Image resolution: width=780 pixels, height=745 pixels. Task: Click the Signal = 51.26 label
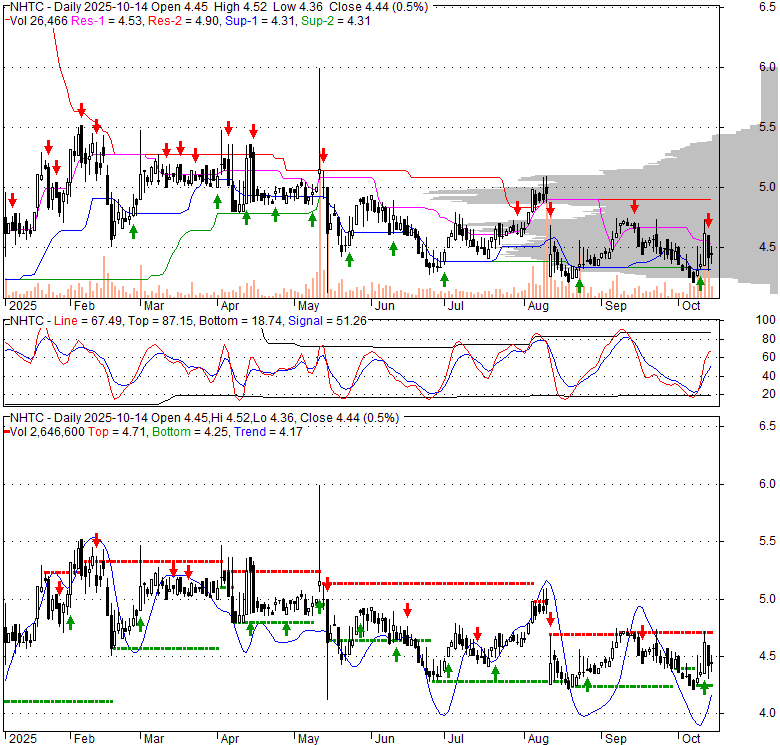[327, 321]
